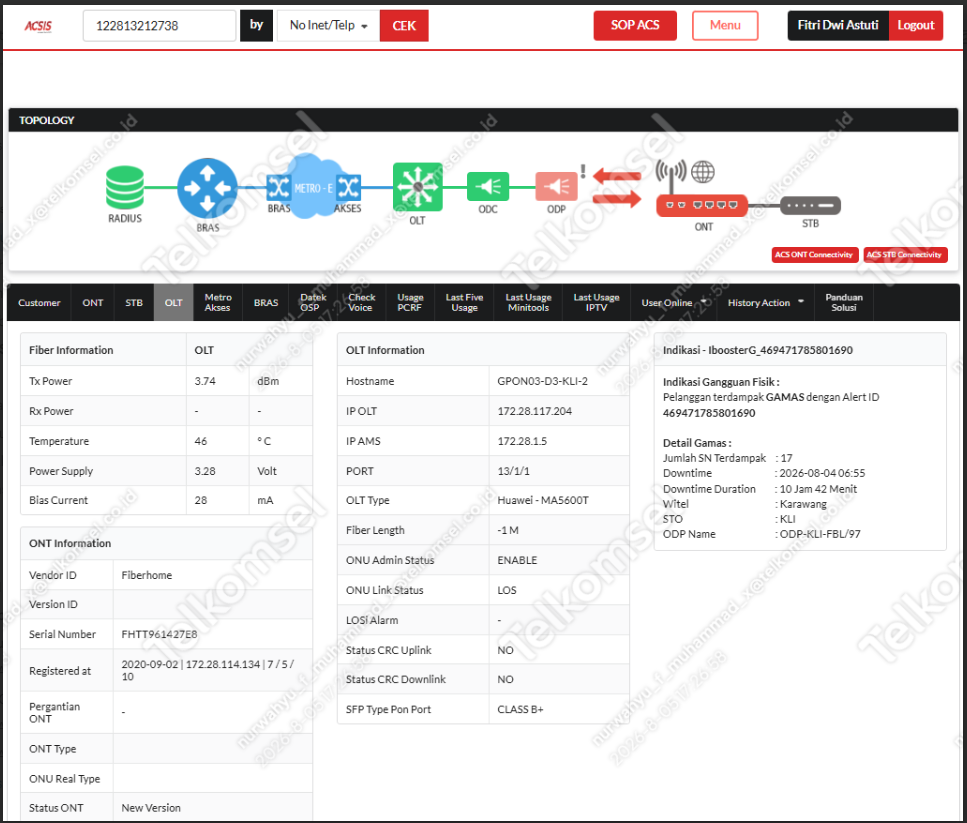This screenshot has height=823, width=967.
Task: Click the CEK button
Action: coord(404,26)
